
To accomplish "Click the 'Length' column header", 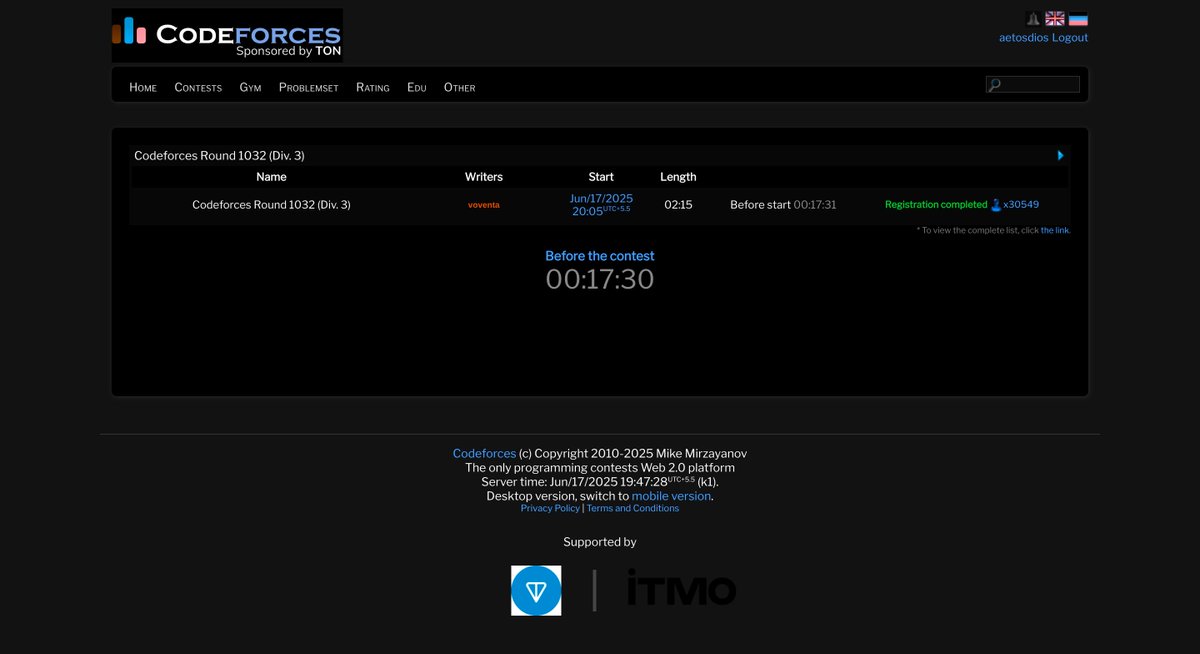I will click(x=678, y=177).
